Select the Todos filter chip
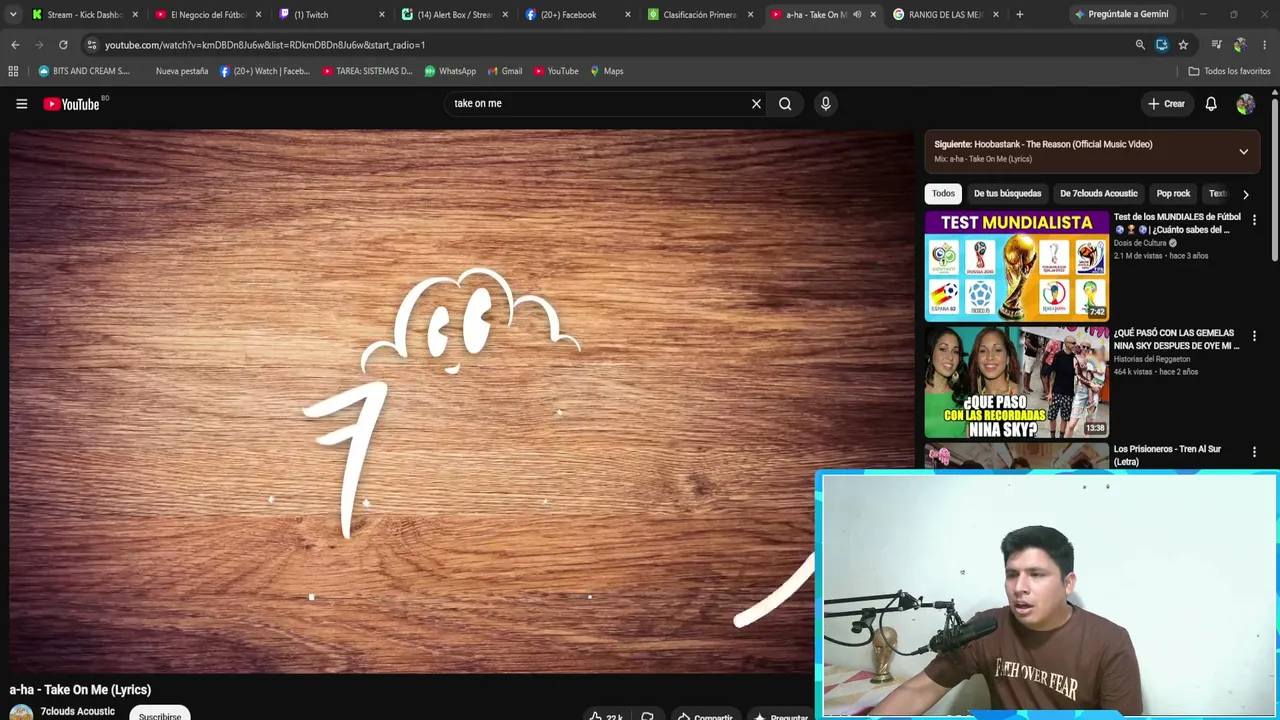1280x720 pixels. (943, 194)
